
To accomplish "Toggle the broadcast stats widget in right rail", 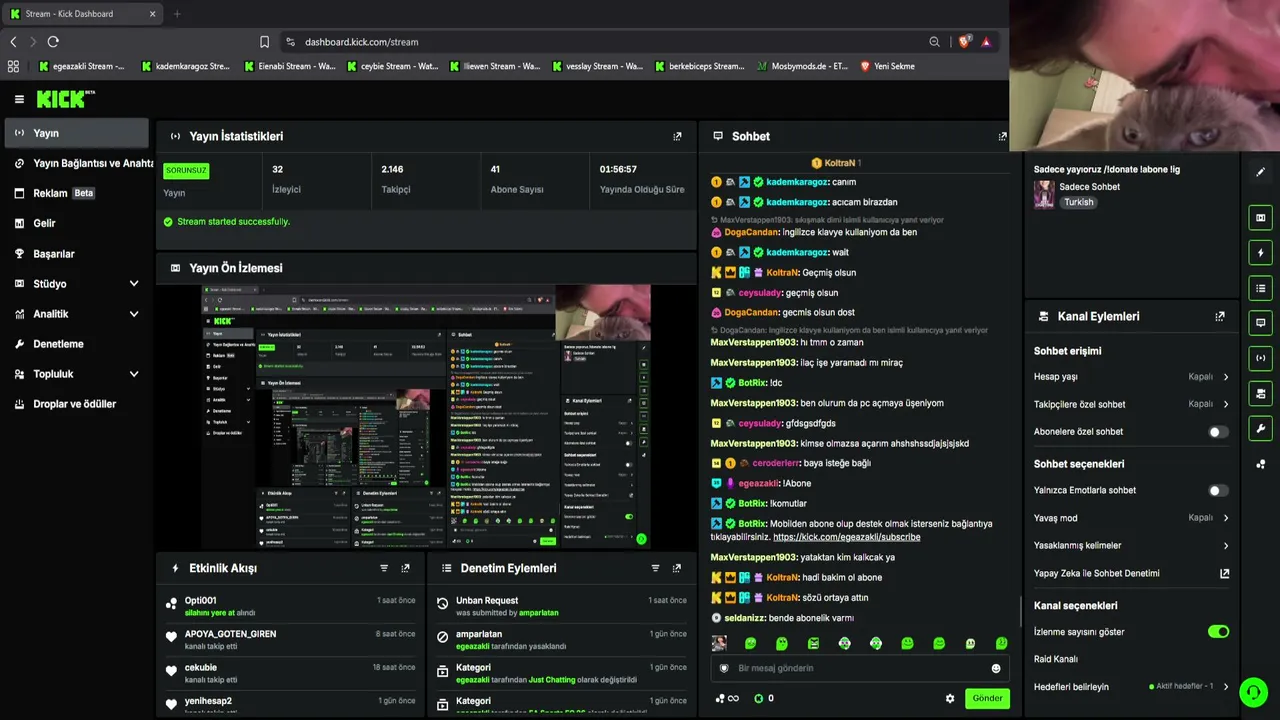I will click(1260, 358).
